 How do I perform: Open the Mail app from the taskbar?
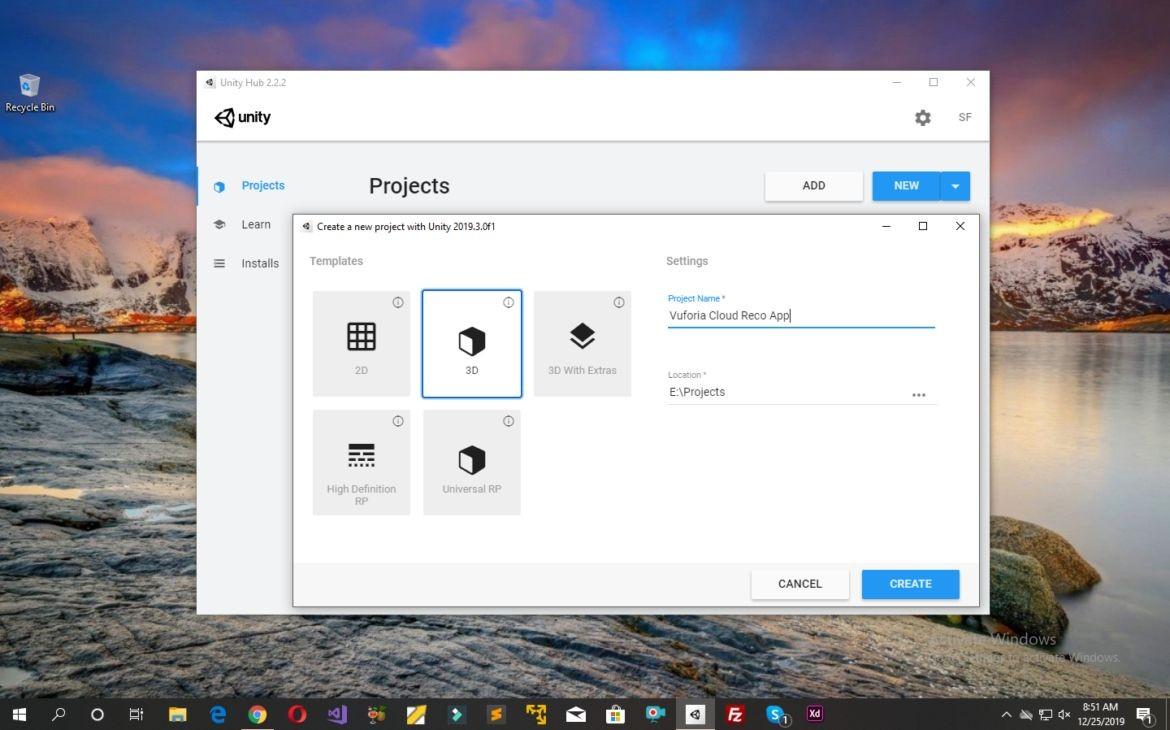pyautogui.click(x=576, y=714)
